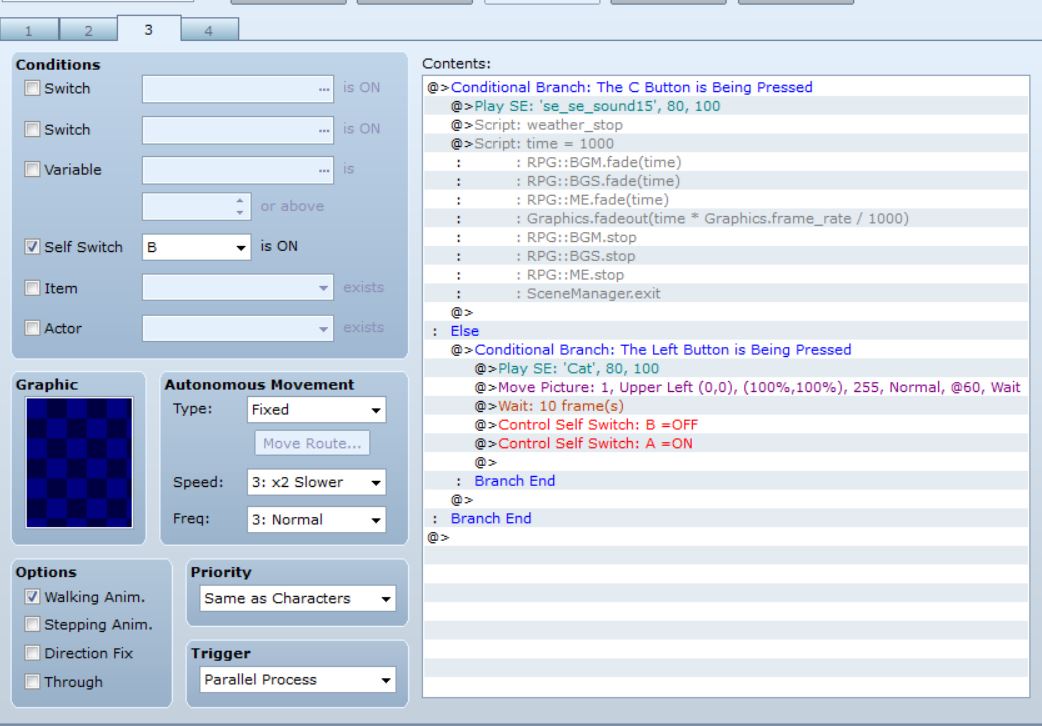Open the Self Switch B dropdown
The width and height of the screenshot is (1042, 726).
pos(197,247)
